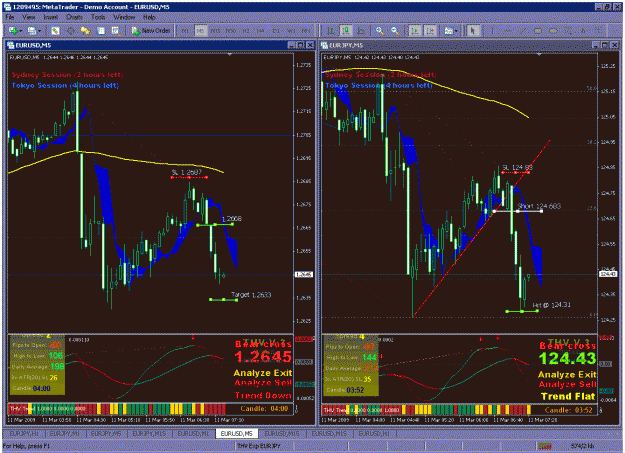Select the MN timeframe button

(306, 31)
